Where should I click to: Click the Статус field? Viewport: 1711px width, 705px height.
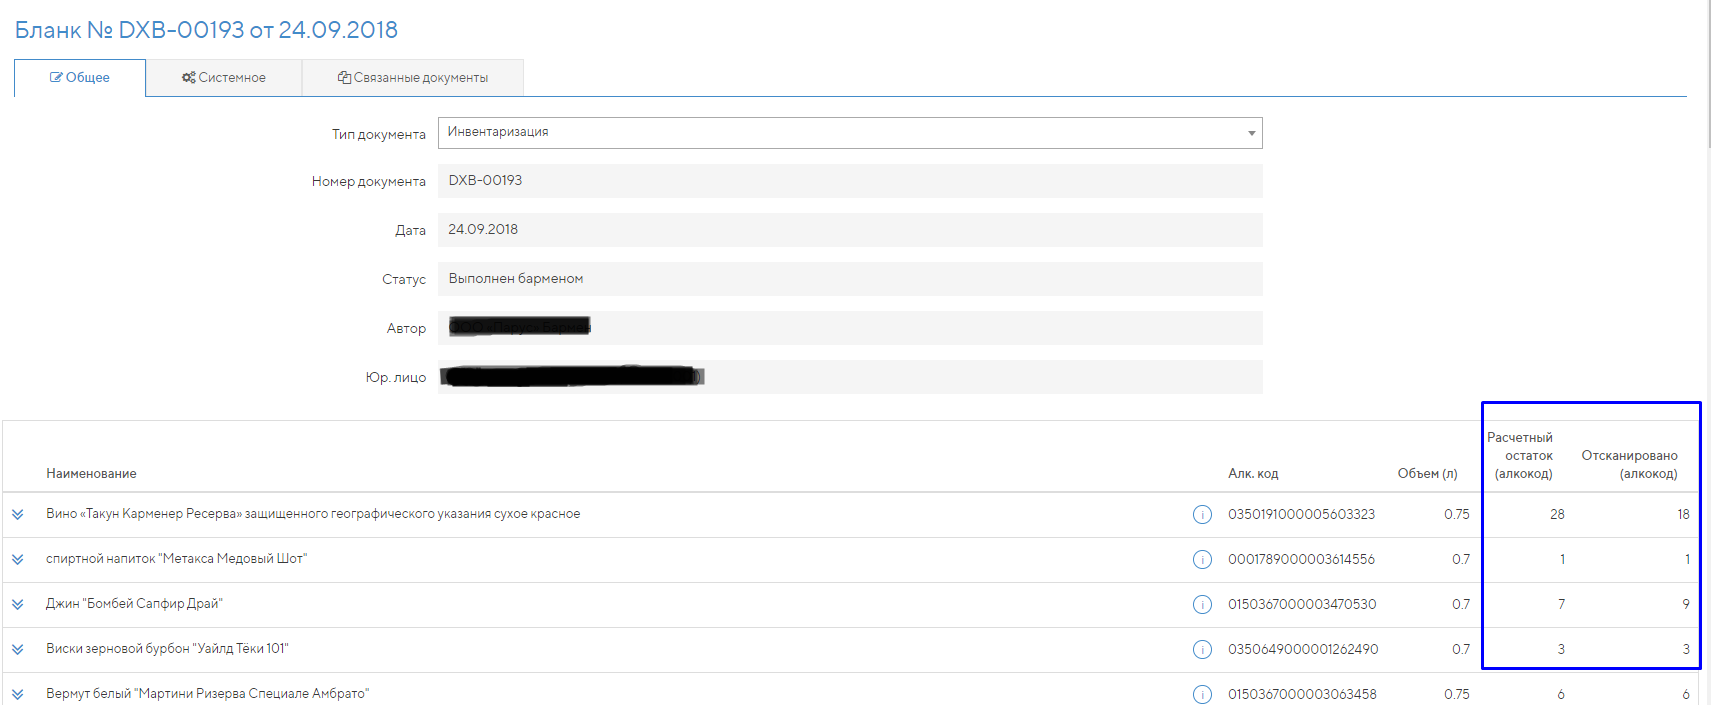click(849, 279)
